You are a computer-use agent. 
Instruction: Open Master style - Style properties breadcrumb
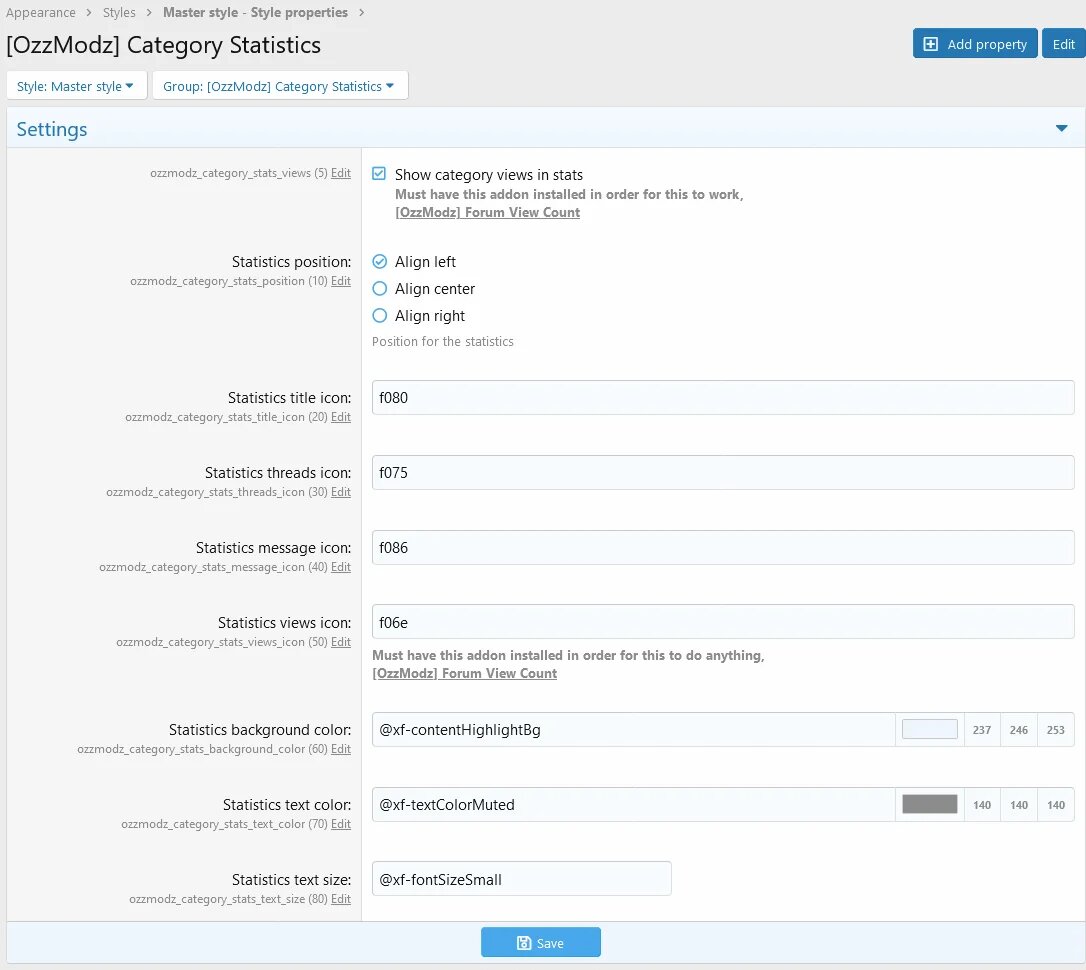255,13
